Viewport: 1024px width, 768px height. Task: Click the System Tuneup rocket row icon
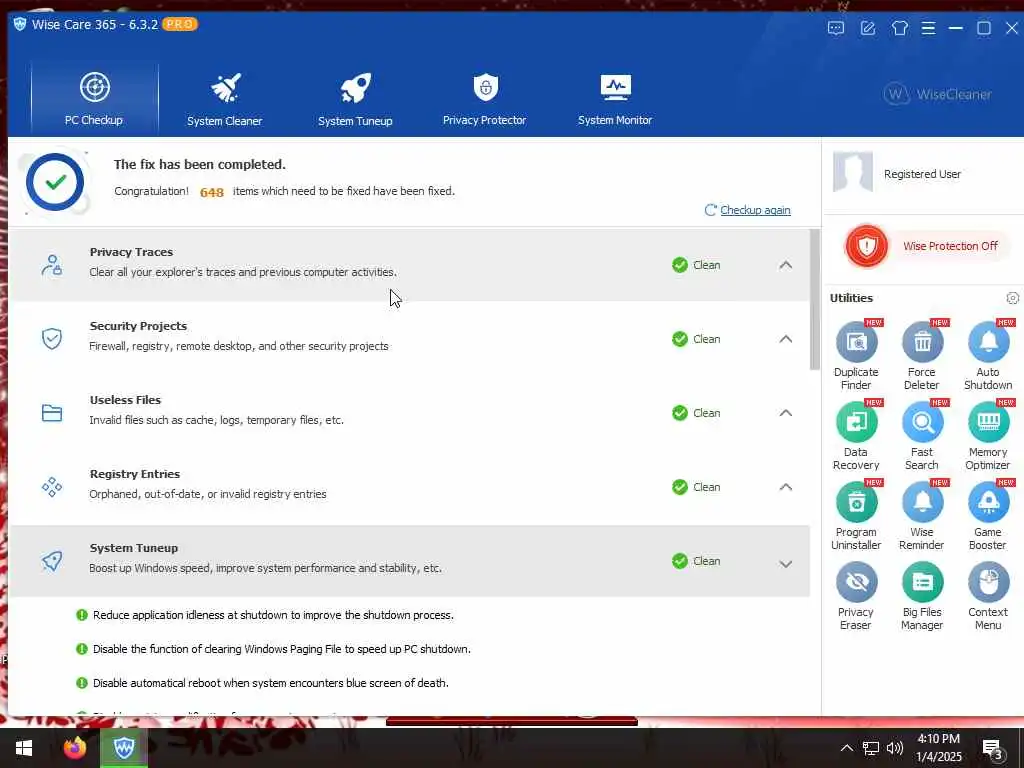coord(52,561)
